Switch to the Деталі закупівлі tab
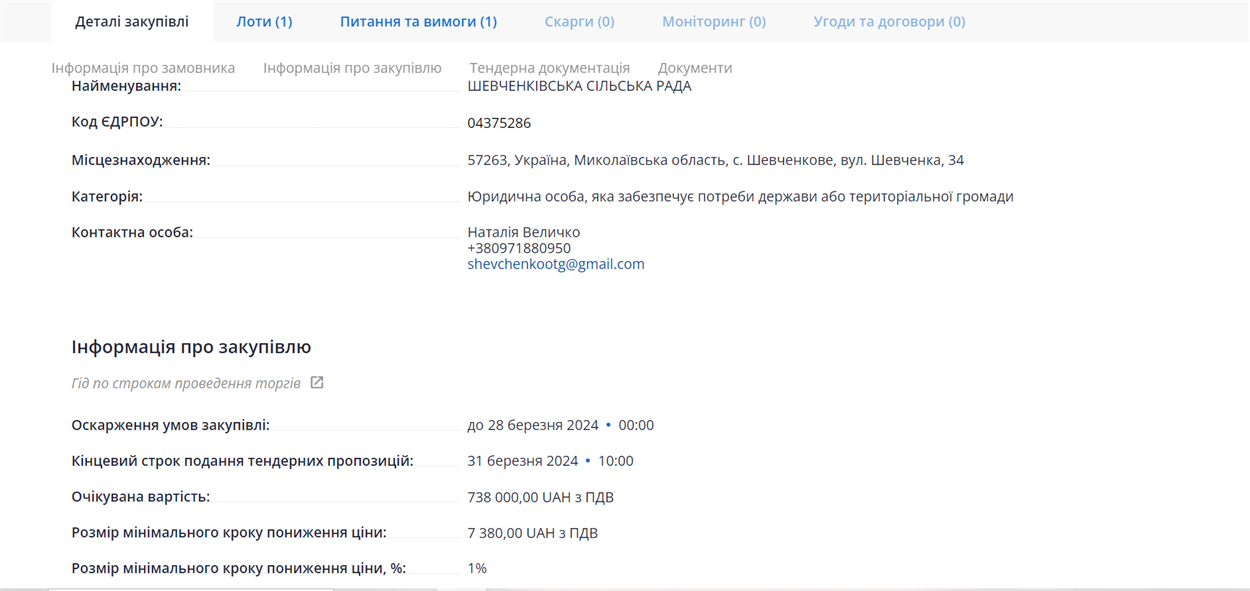 [x=131, y=21]
